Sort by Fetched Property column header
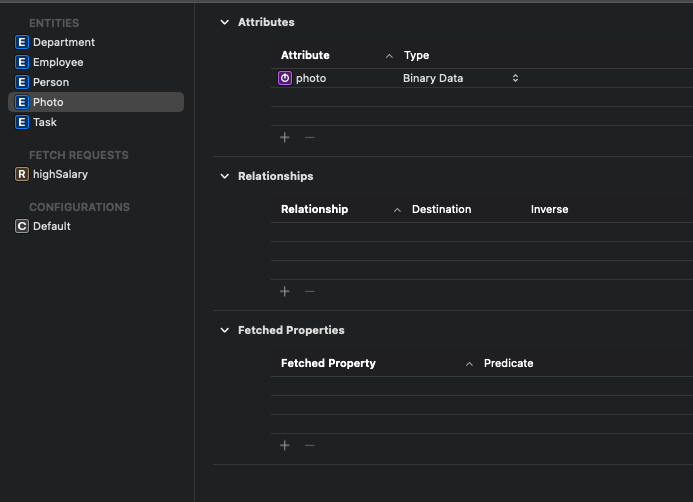693x502 pixels. (328, 363)
